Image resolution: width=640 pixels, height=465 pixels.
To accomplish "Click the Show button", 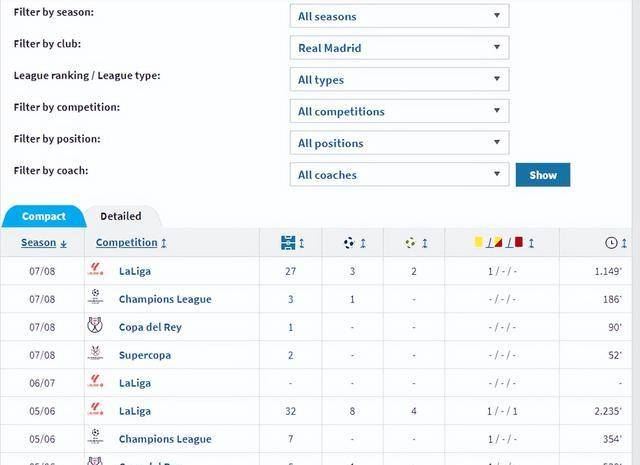I will coord(543,175).
